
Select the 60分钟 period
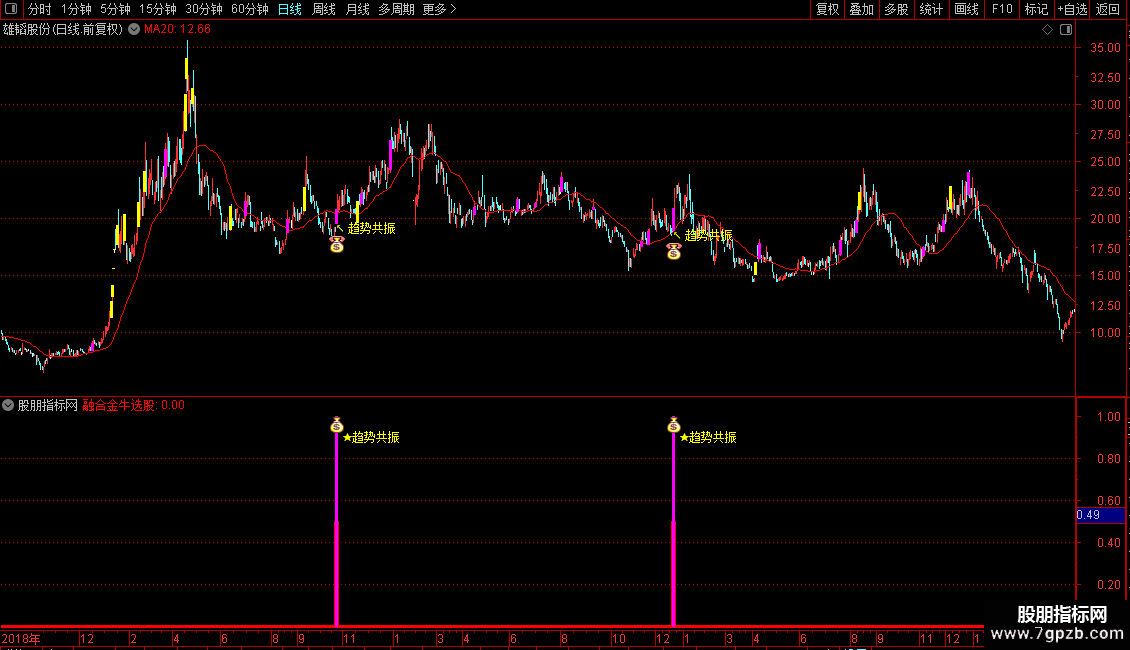tap(249, 9)
